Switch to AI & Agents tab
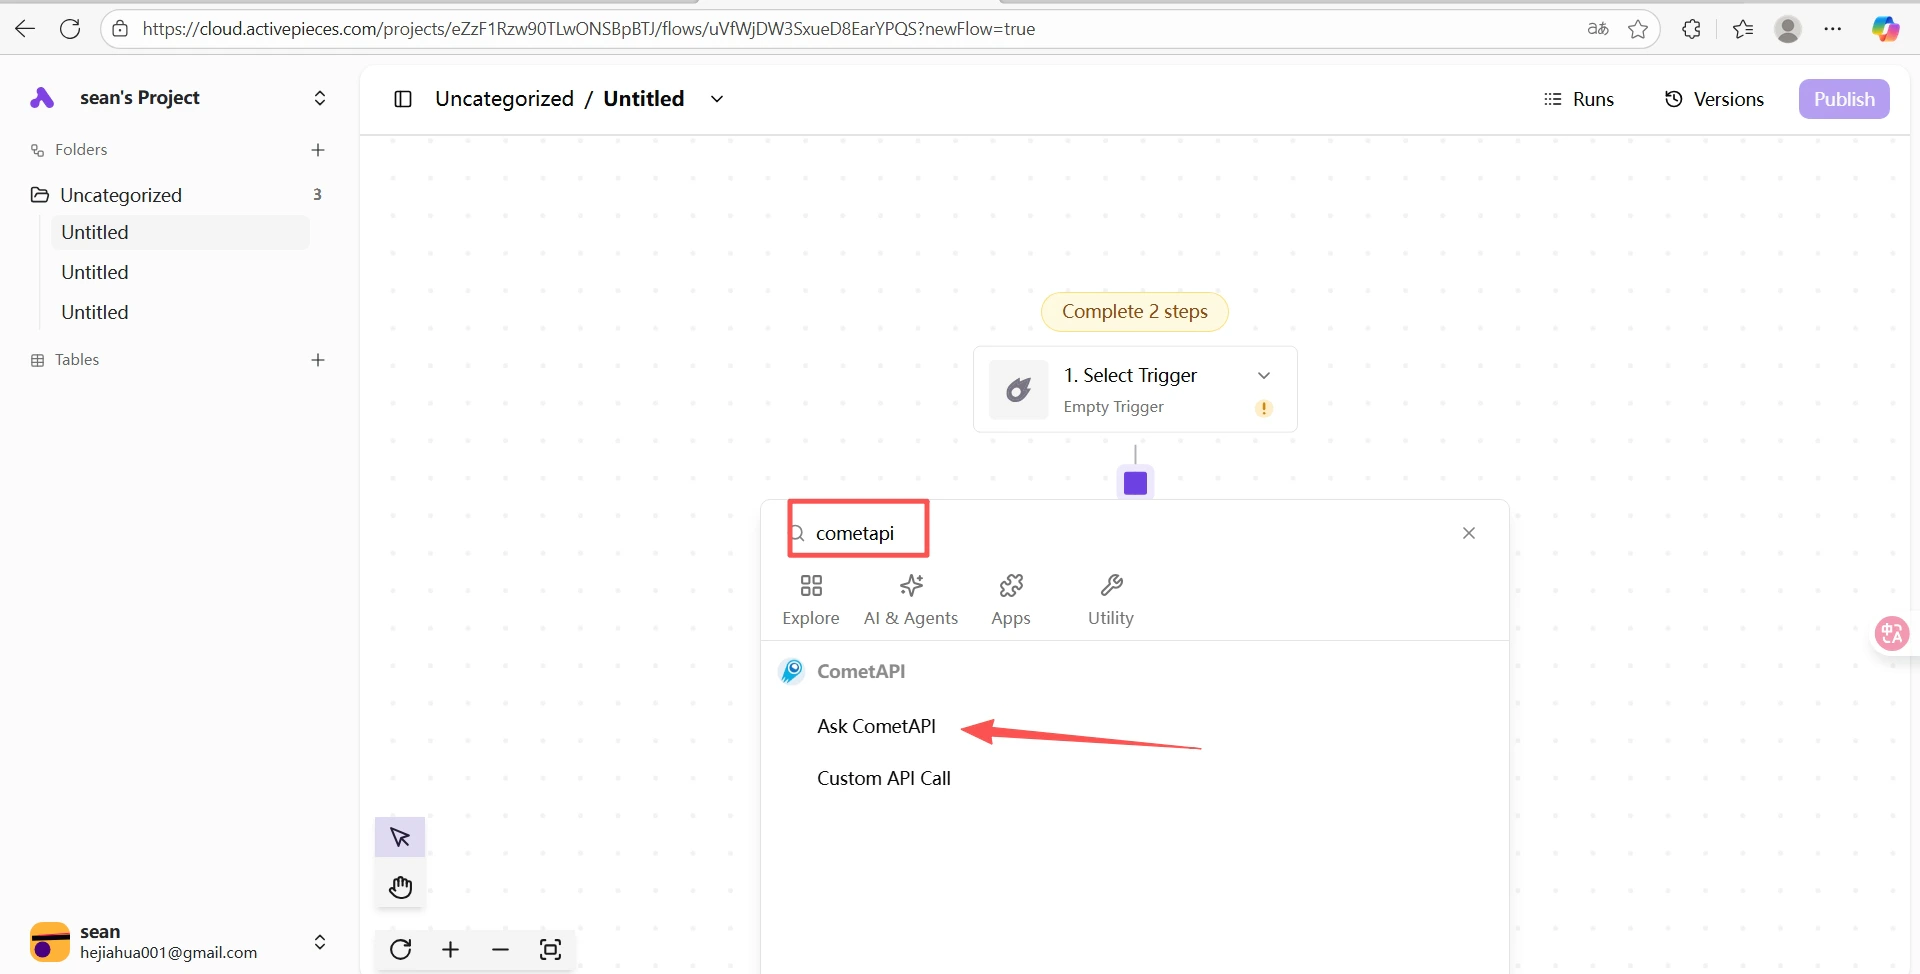This screenshot has width=1920, height=974. [x=911, y=600]
